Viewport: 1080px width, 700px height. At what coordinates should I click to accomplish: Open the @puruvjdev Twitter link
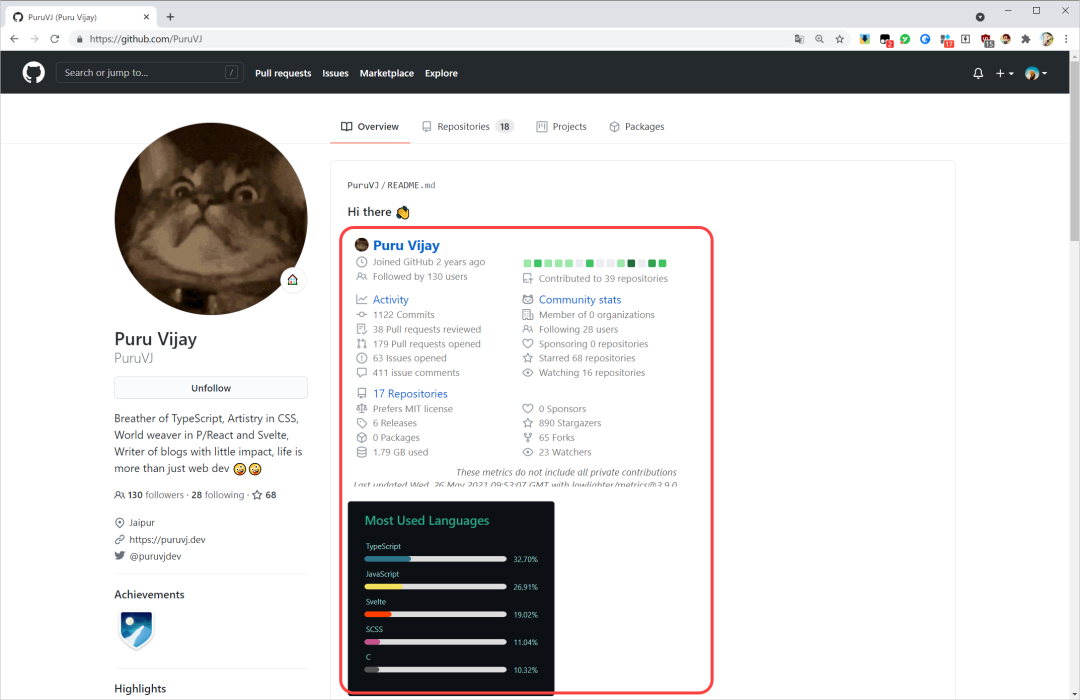click(x=155, y=556)
